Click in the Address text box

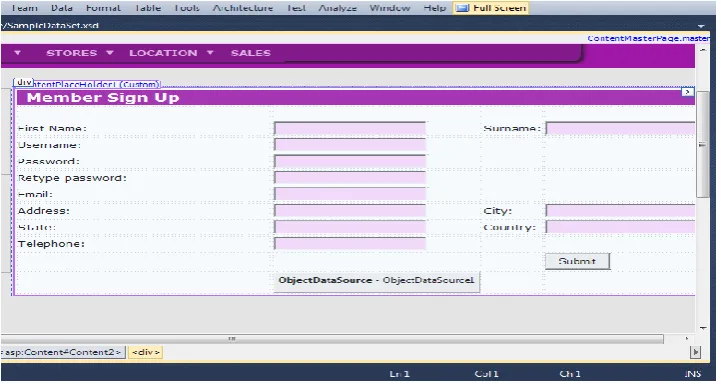click(x=350, y=211)
